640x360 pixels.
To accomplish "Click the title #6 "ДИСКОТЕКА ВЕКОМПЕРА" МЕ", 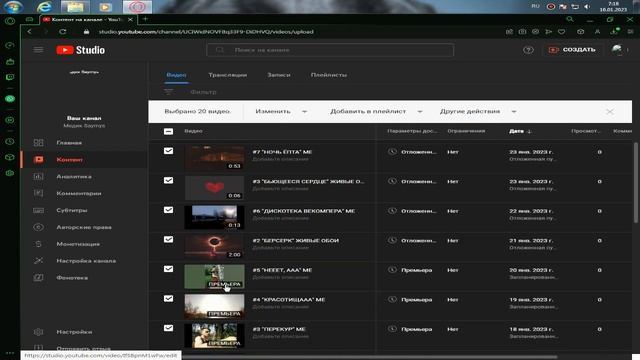I will (304, 211).
